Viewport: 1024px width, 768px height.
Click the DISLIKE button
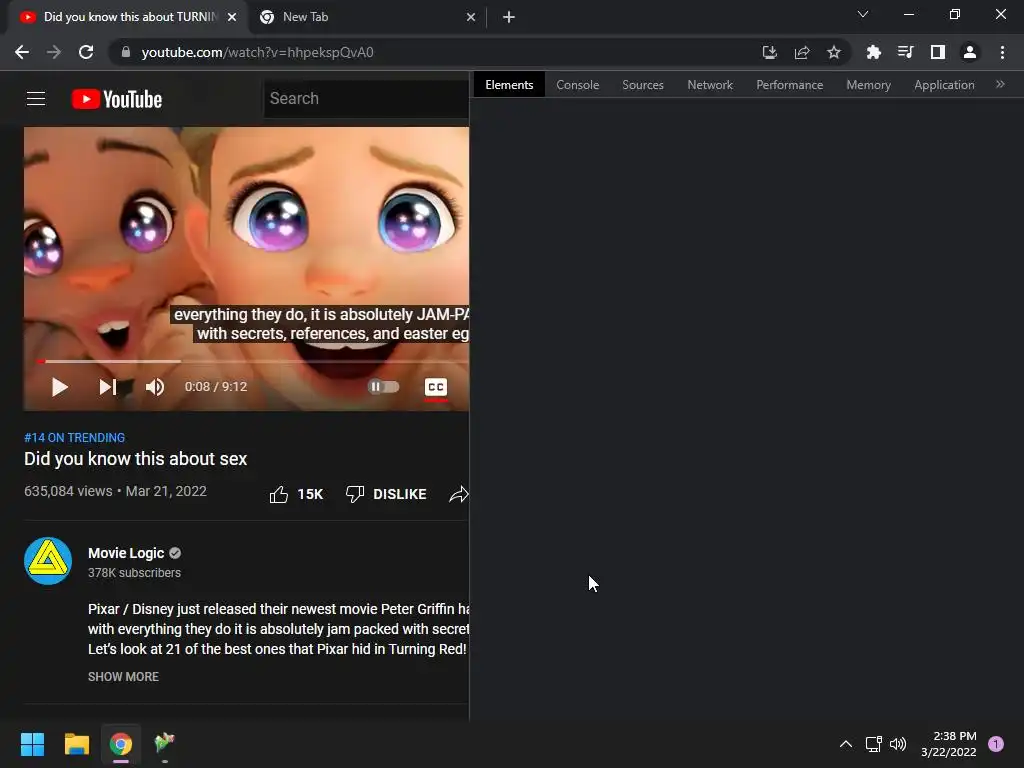(x=386, y=494)
